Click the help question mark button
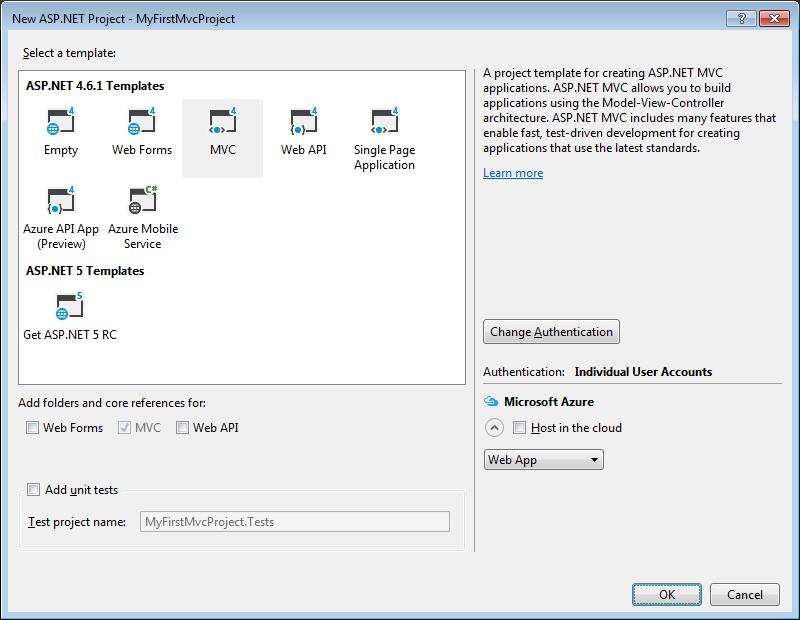The height and width of the screenshot is (620, 800). pos(741,18)
